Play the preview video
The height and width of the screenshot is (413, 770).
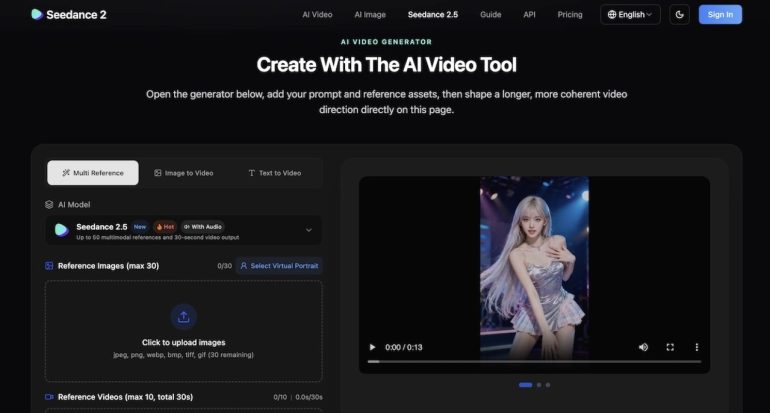(x=372, y=347)
